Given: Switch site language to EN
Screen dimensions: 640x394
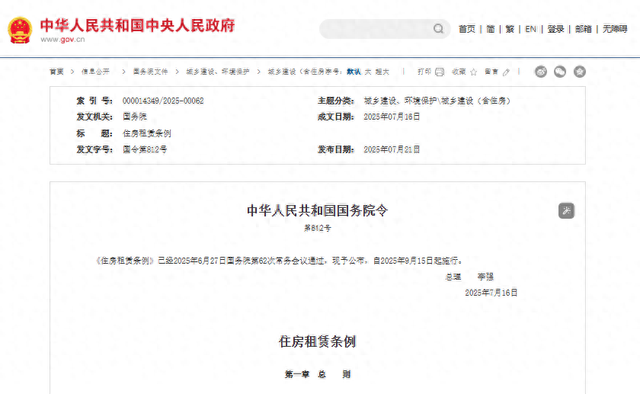Looking at the screenshot, I should click(x=530, y=29).
